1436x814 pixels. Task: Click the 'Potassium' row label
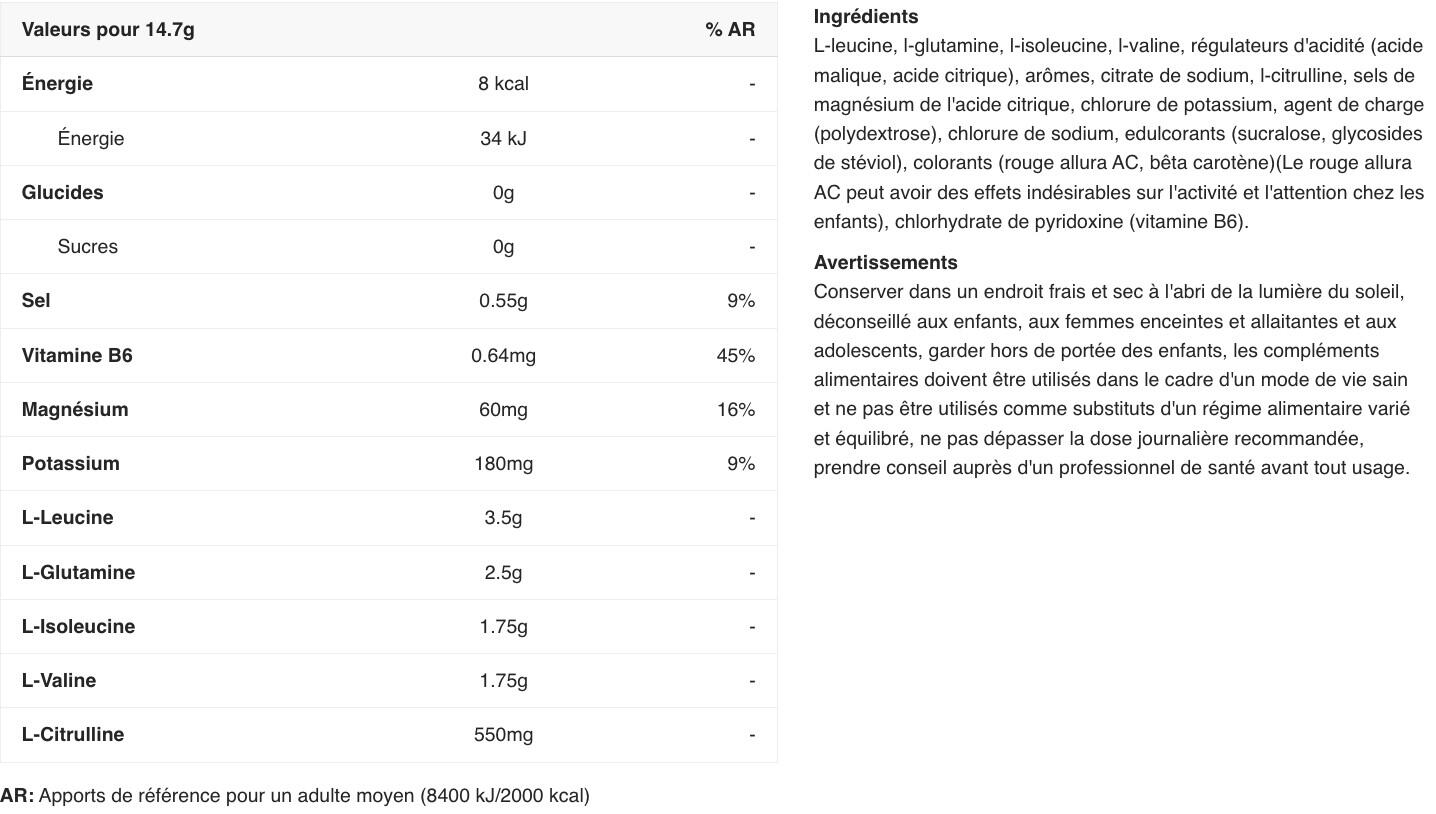70,464
